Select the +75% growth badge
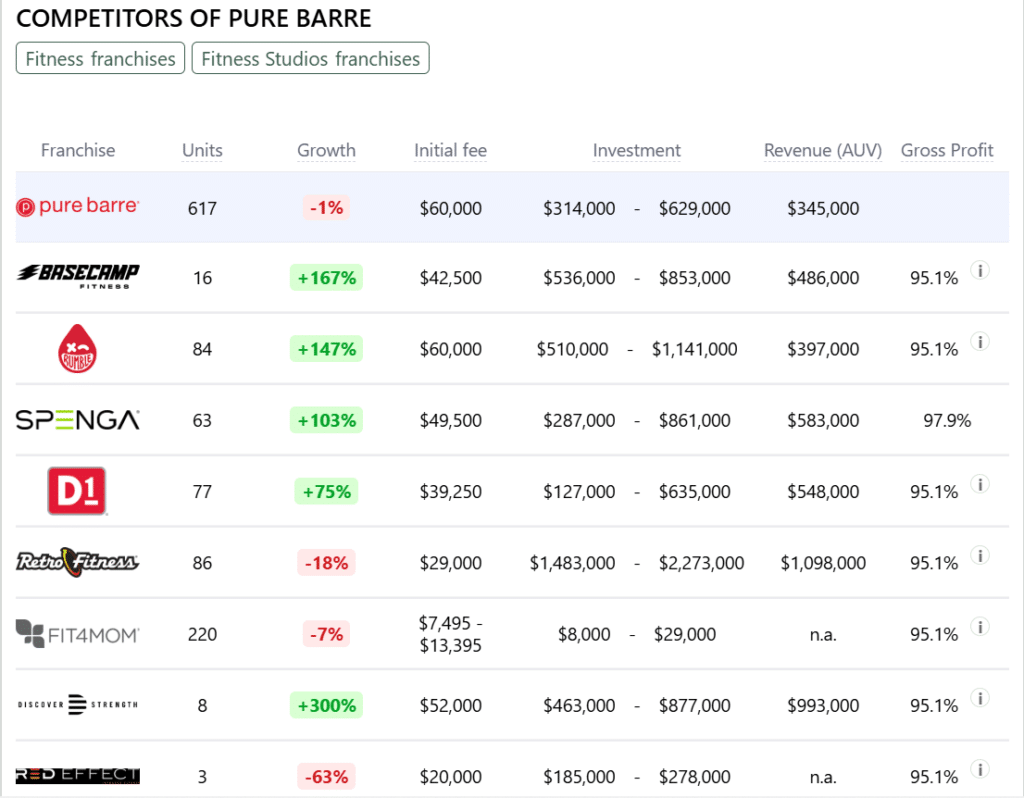 pyautogui.click(x=327, y=491)
